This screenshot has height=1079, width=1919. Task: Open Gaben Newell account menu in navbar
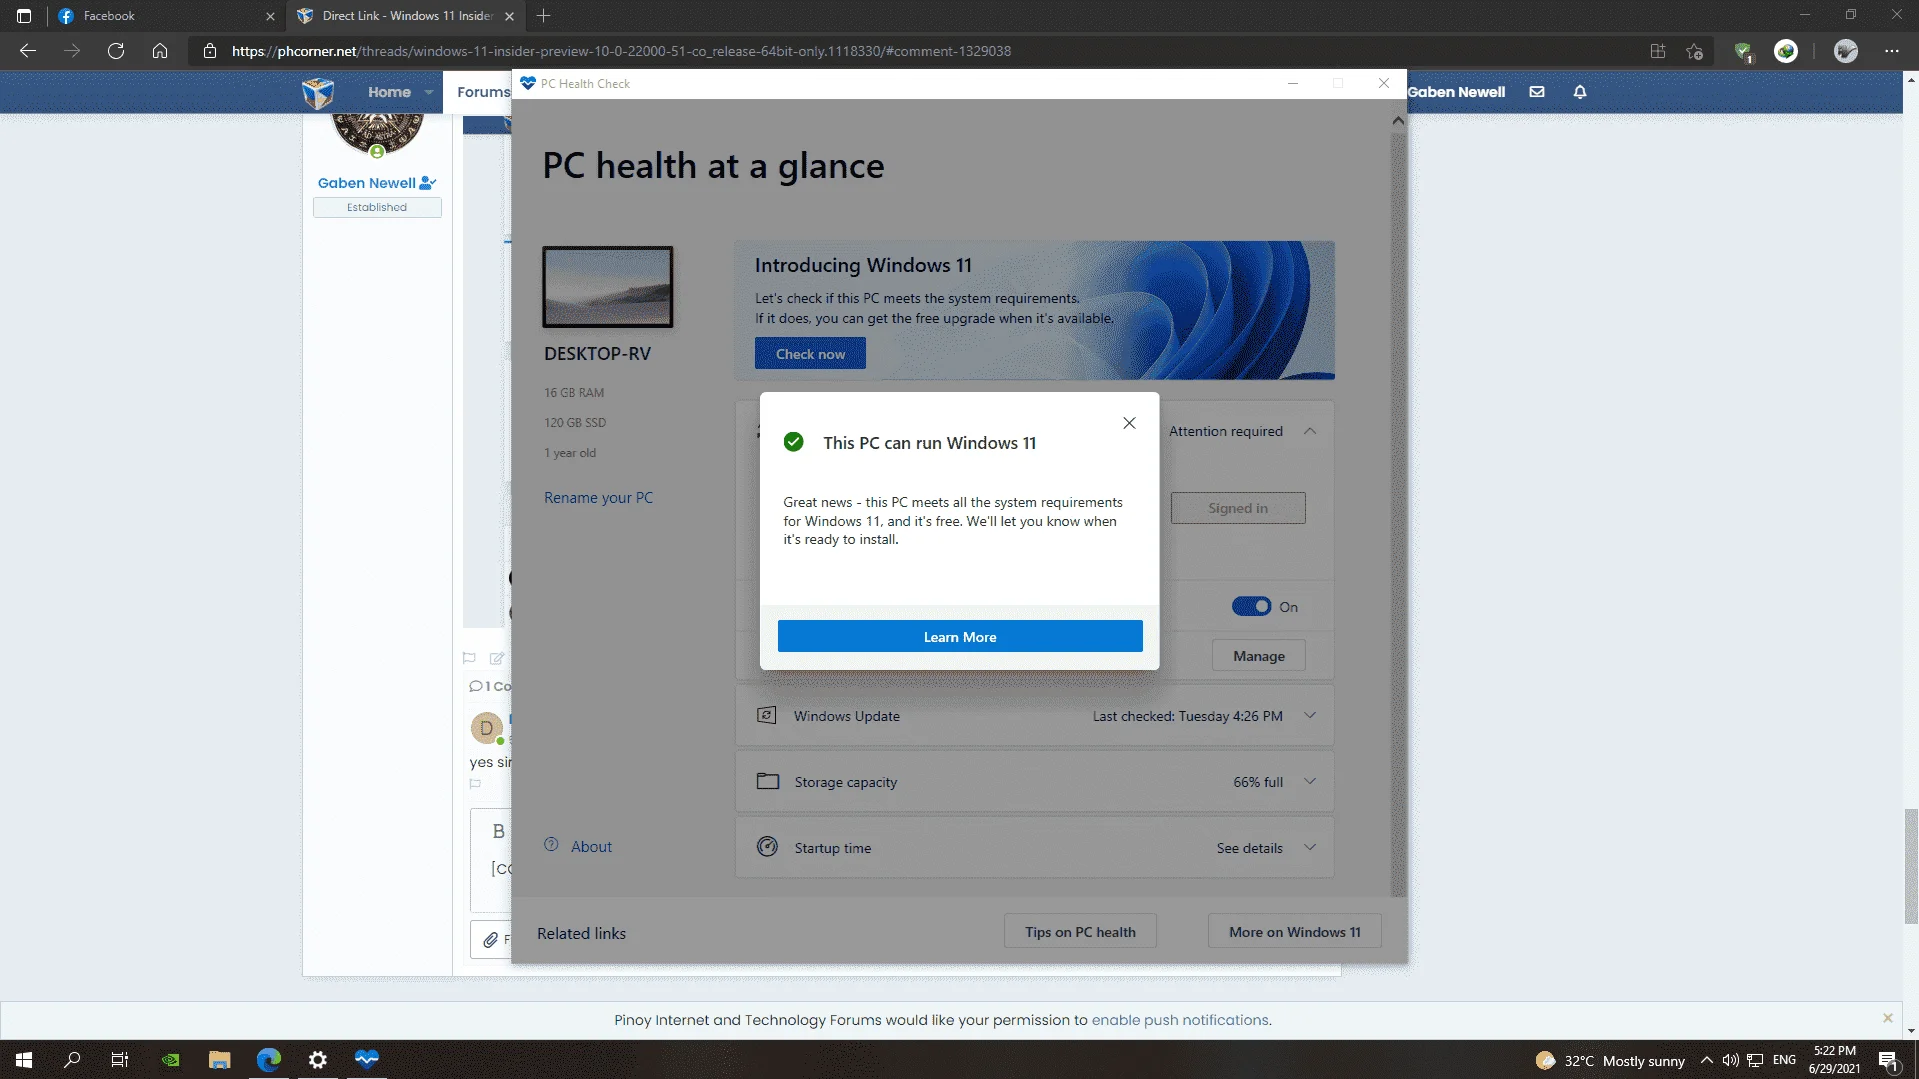(1456, 92)
